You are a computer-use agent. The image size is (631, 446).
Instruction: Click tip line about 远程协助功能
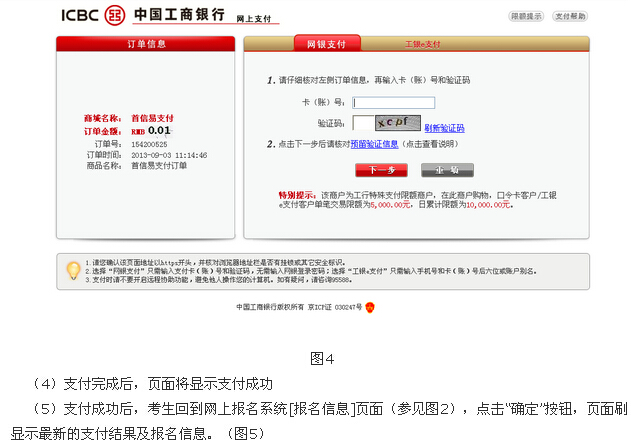click(219, 280)
